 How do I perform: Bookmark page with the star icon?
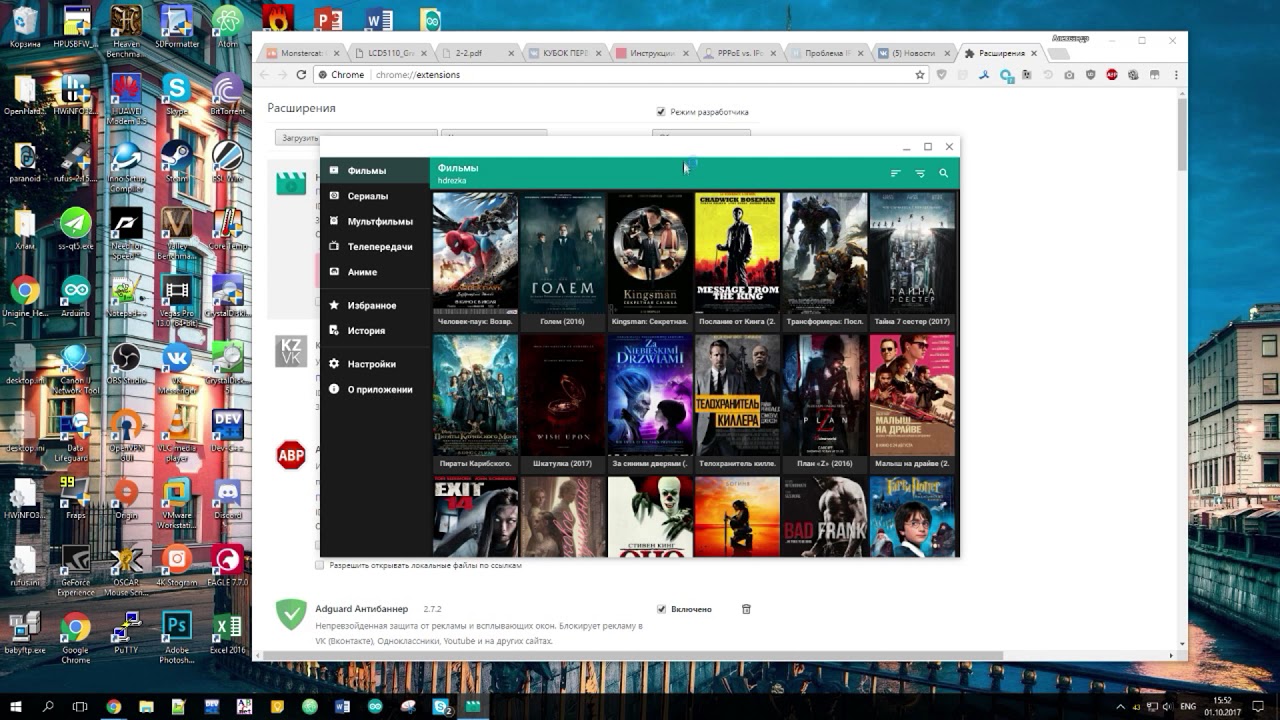[x=920, y=75]
